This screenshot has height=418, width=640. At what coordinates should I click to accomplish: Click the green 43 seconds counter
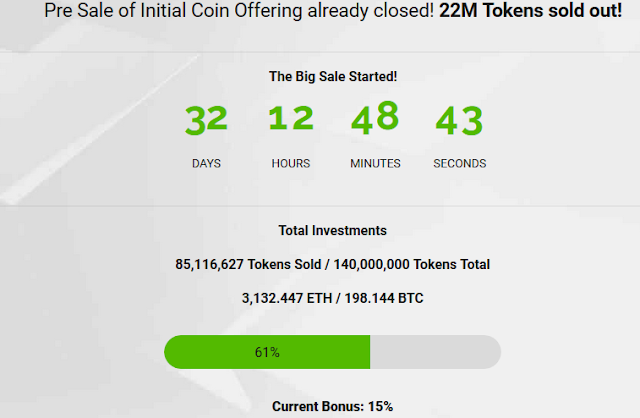(460, 120)
